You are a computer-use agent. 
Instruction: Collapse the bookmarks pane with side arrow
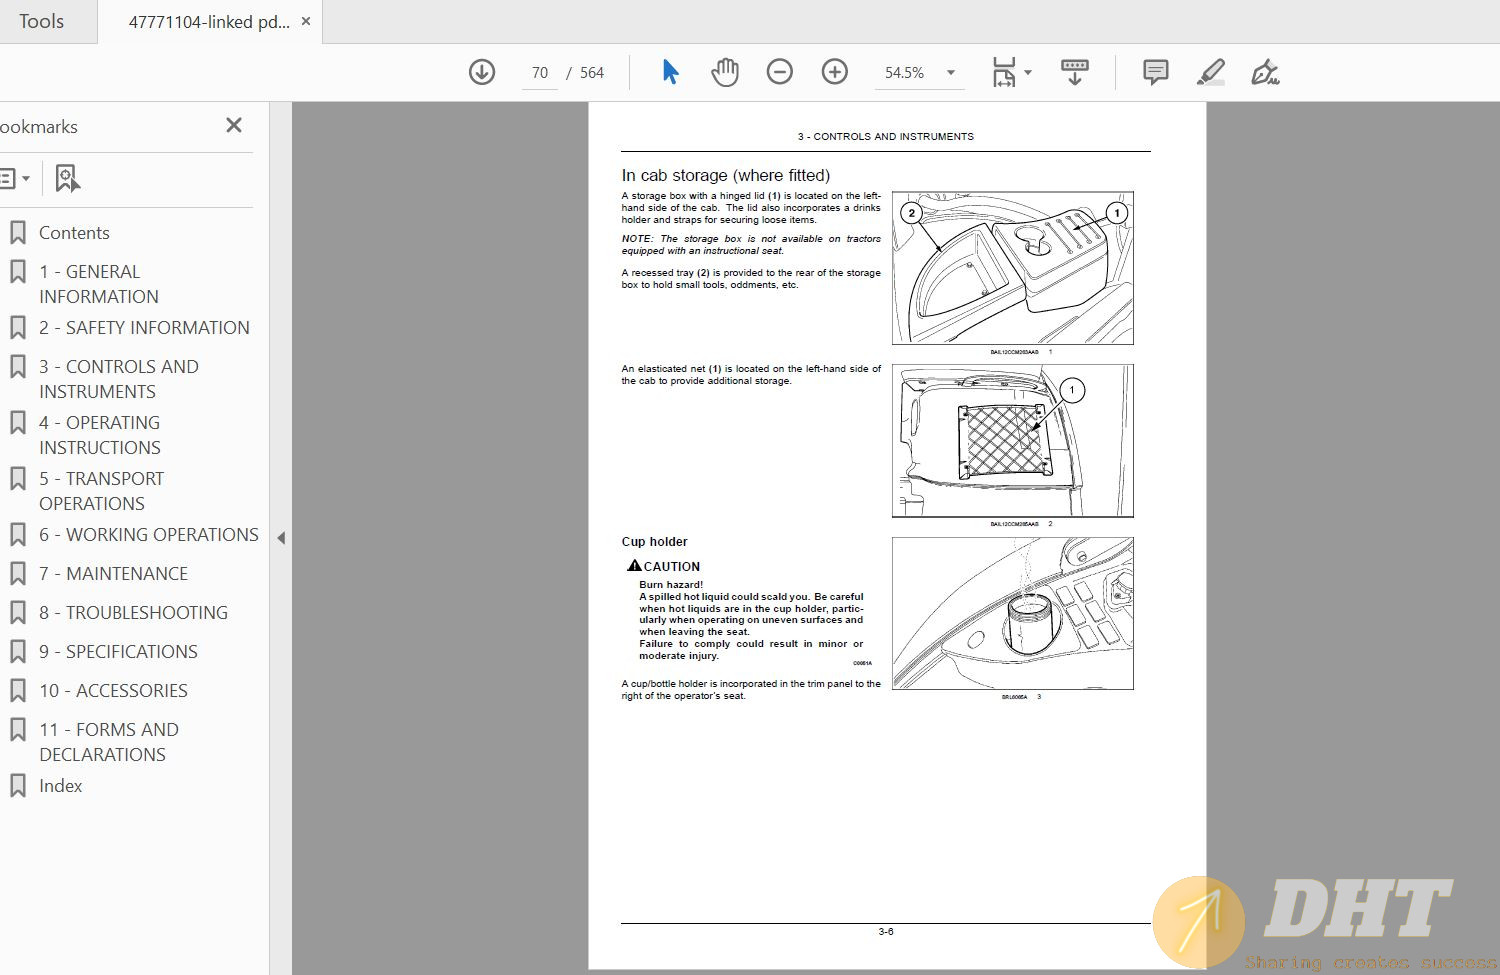pos(281,538)
